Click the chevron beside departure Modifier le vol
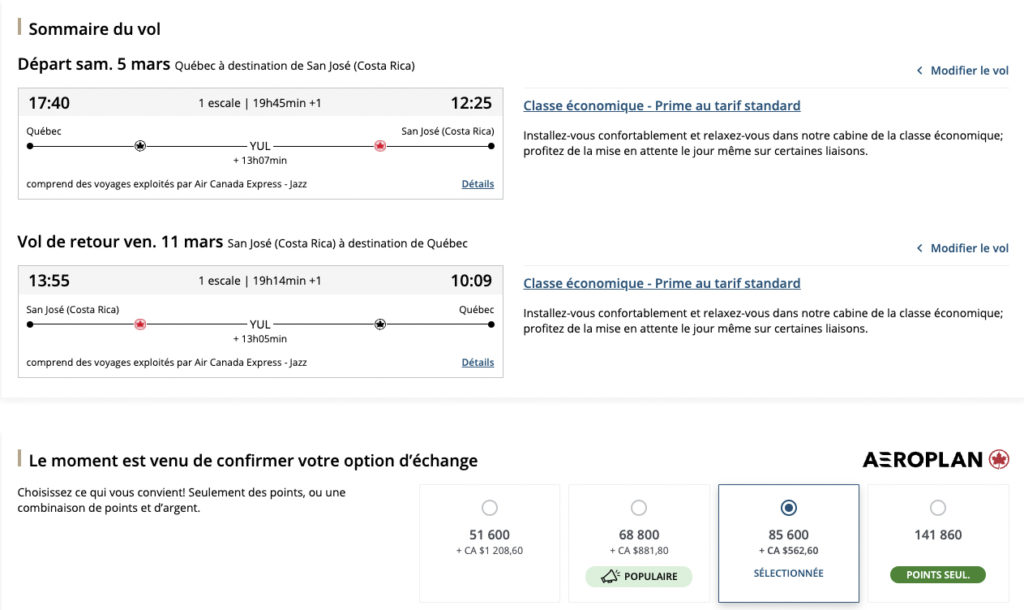The height and width of the screenshot is (610, 1024). tap(920, 71)
